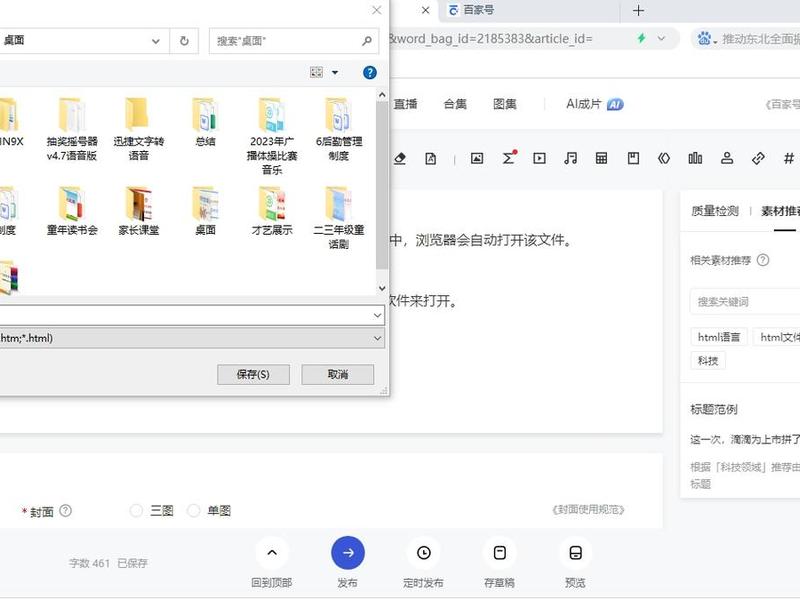Switch to the 质量检测 panel tab
Image resolution: width=800 pixels, height=600 pixels.
click(715, 211)
